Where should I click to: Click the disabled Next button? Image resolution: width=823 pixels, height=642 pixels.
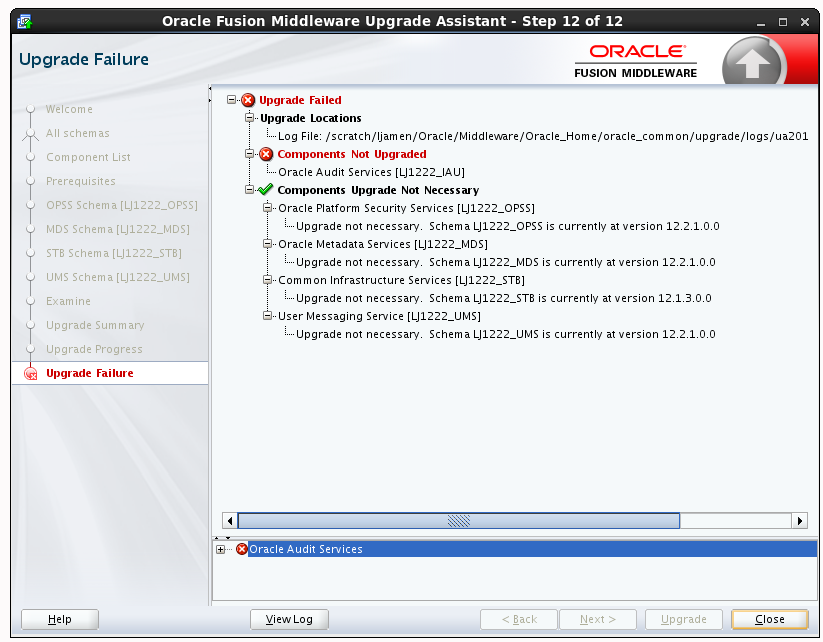(x=598, y=619)
